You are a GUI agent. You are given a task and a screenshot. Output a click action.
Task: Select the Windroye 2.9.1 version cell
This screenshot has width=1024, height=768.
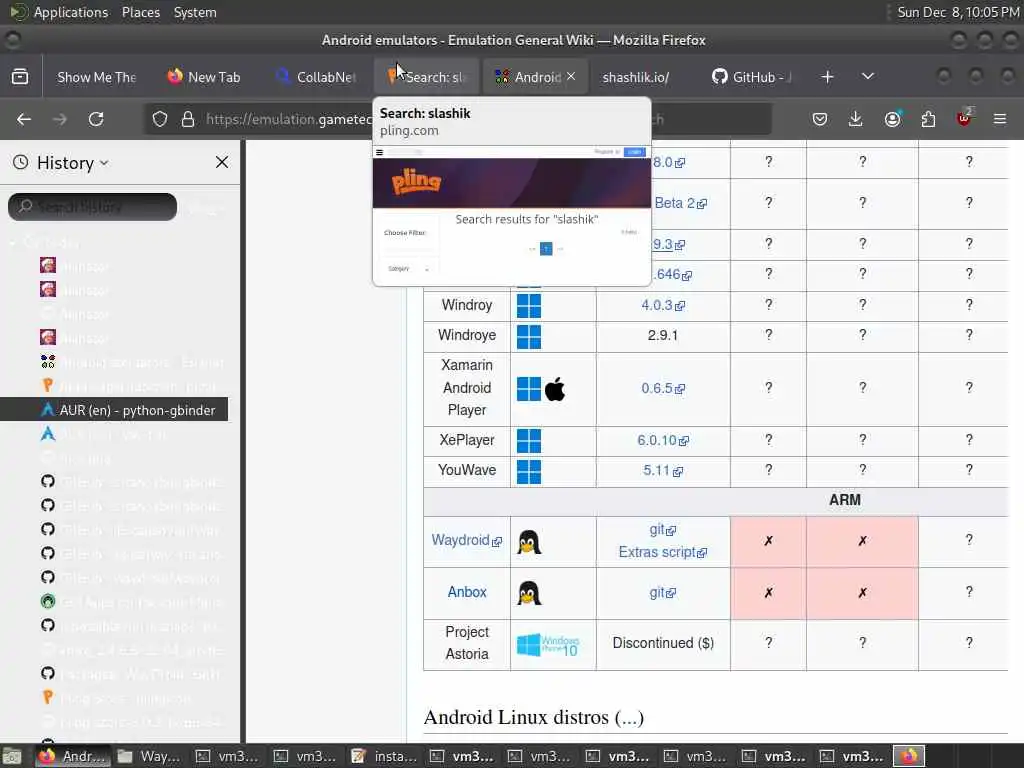(x=663, y=336)
